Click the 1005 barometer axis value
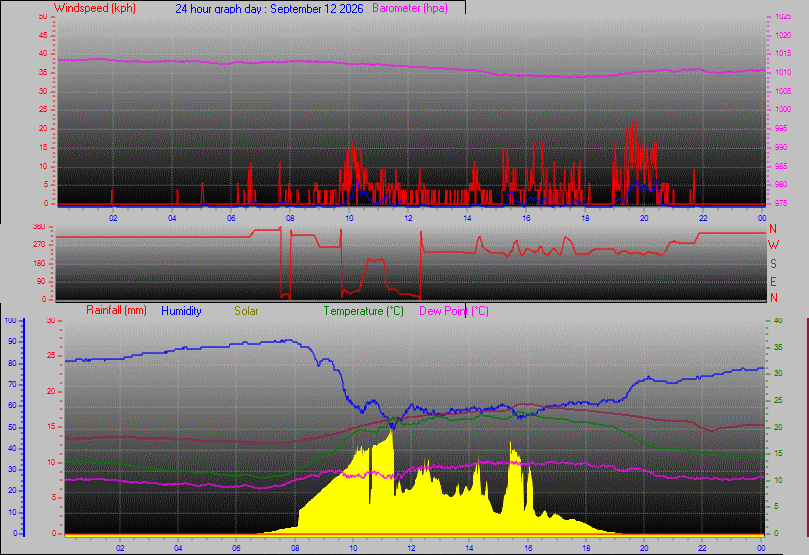The width and height of the screenshot is (809, 555). [x=783, y=91]
